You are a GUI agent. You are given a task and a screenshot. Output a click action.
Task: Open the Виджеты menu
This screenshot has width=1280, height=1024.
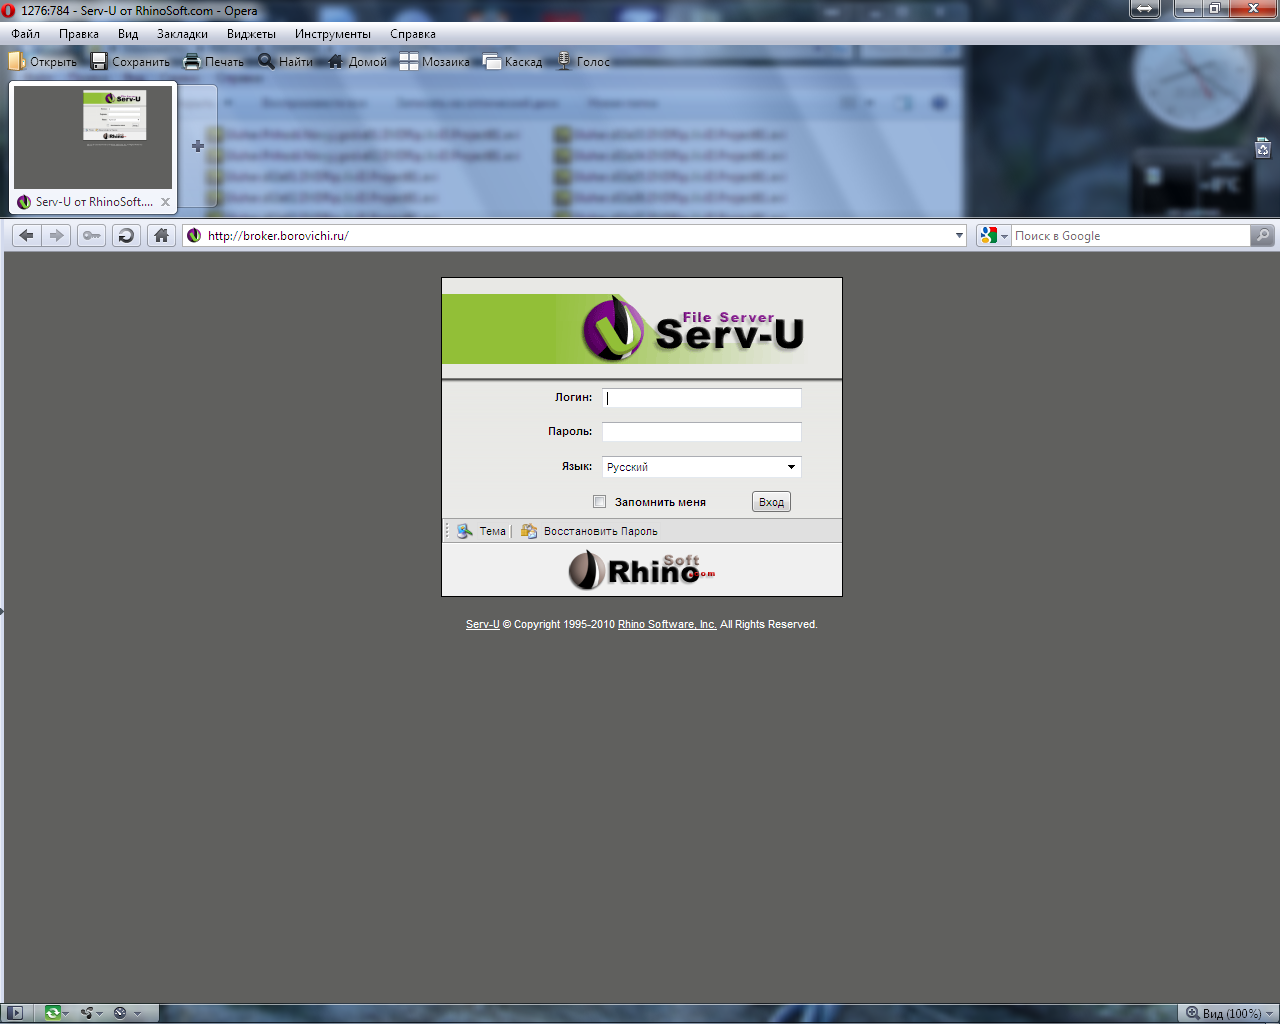pos(251,34)
